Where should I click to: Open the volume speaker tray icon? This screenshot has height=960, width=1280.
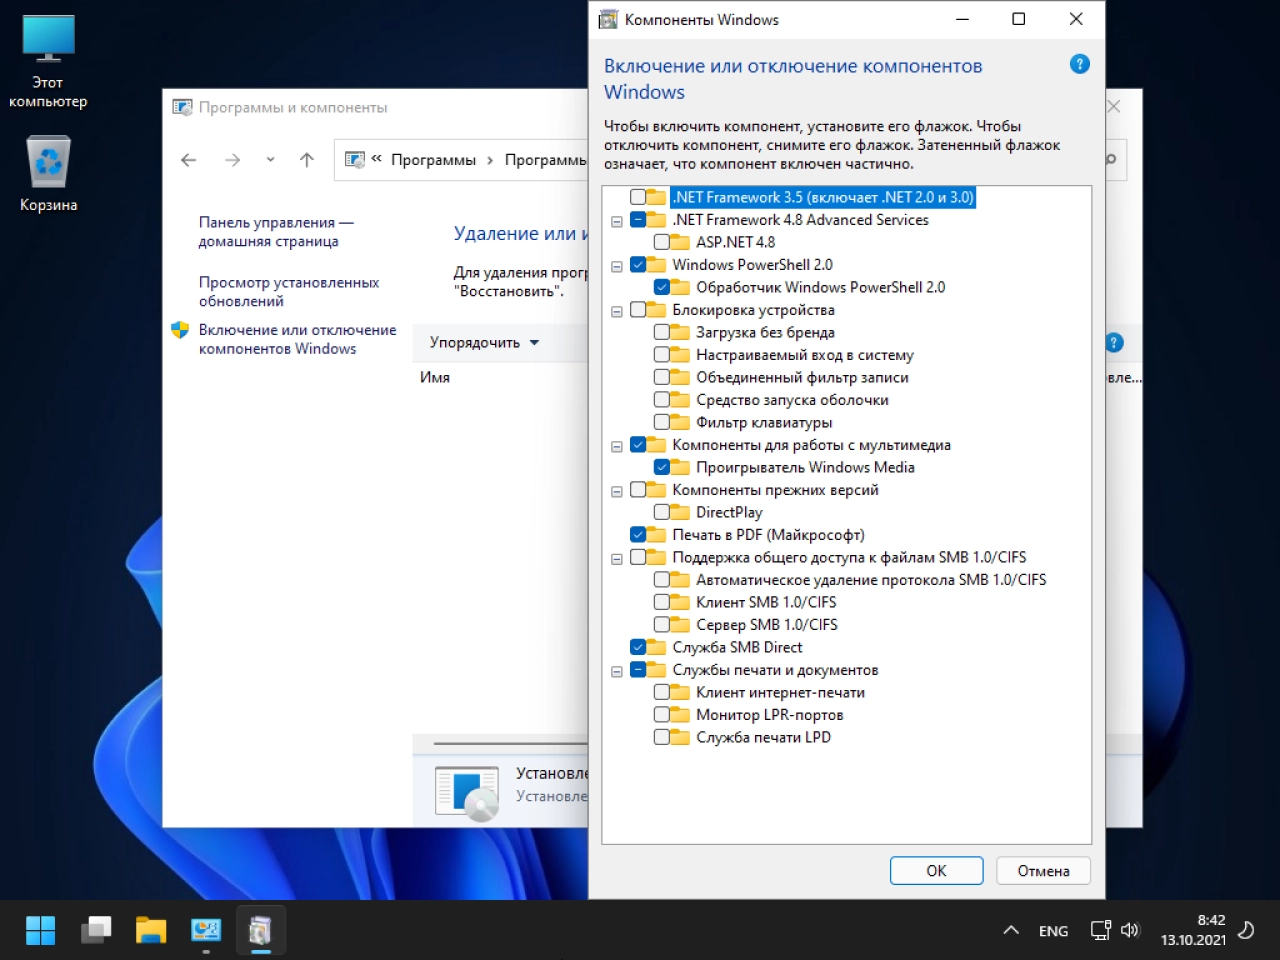point(1130,930)
